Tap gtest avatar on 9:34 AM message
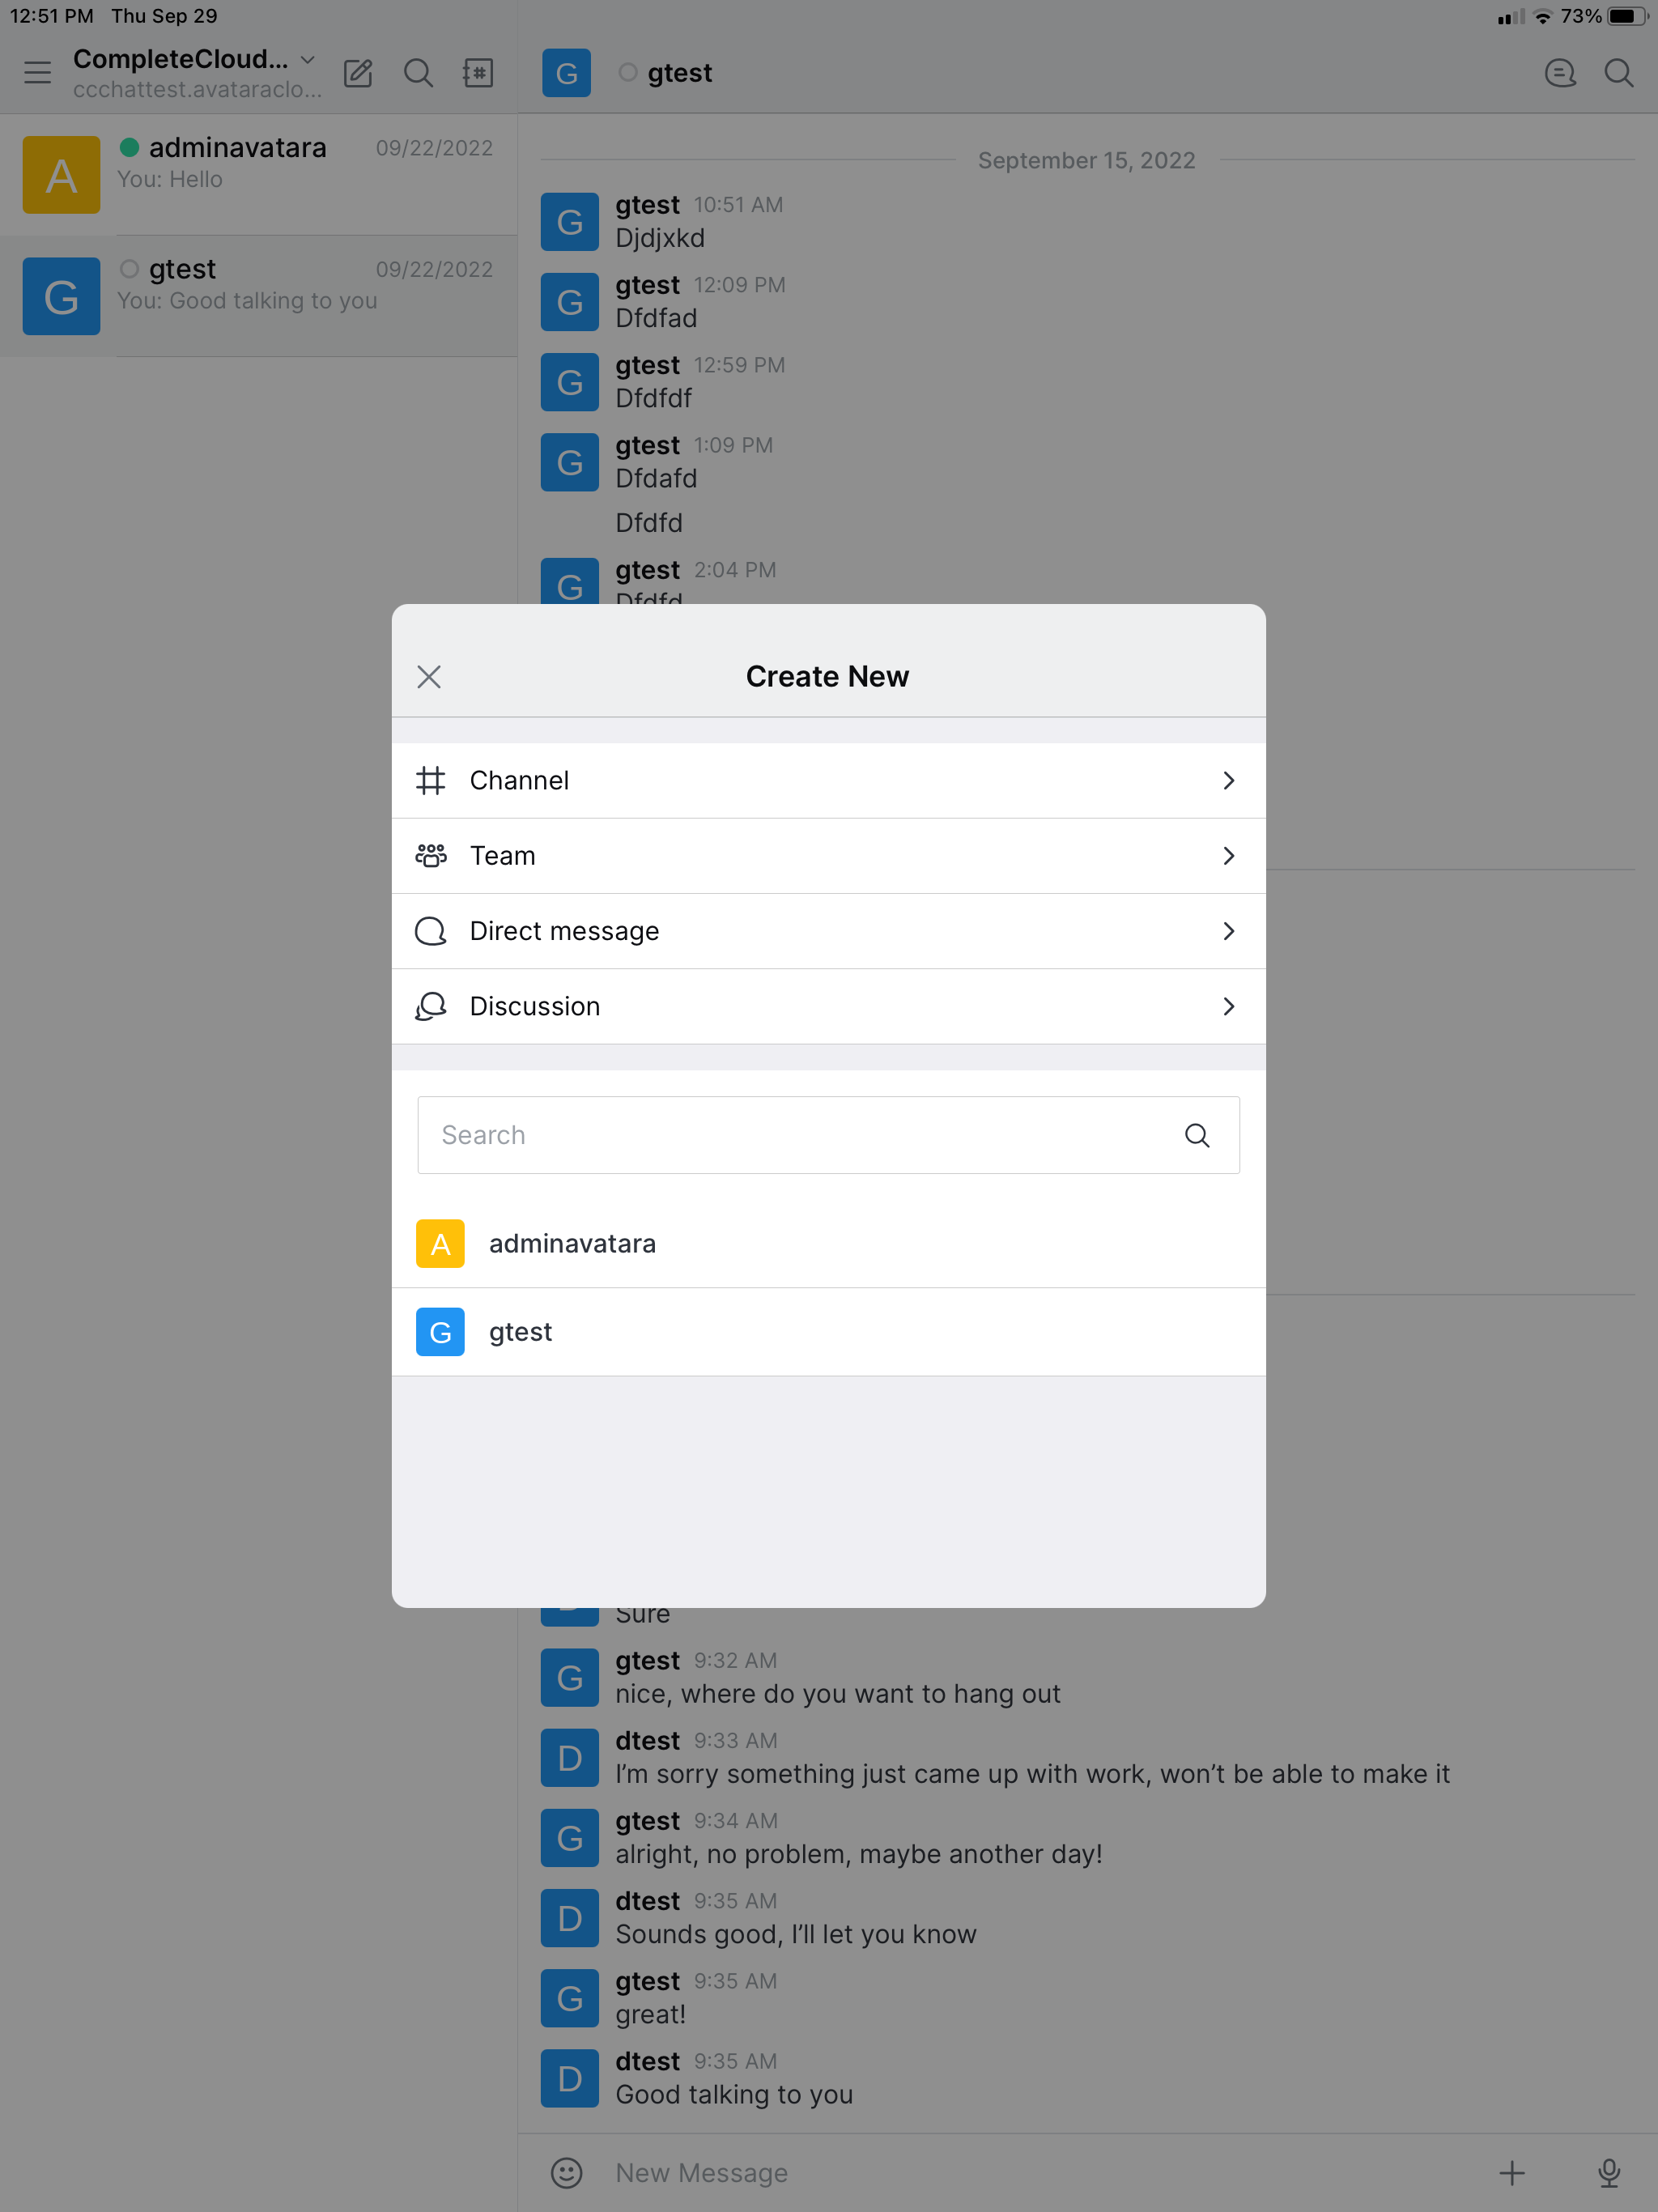This screenshot has height=2212, width=1658. pos(570,1838)
